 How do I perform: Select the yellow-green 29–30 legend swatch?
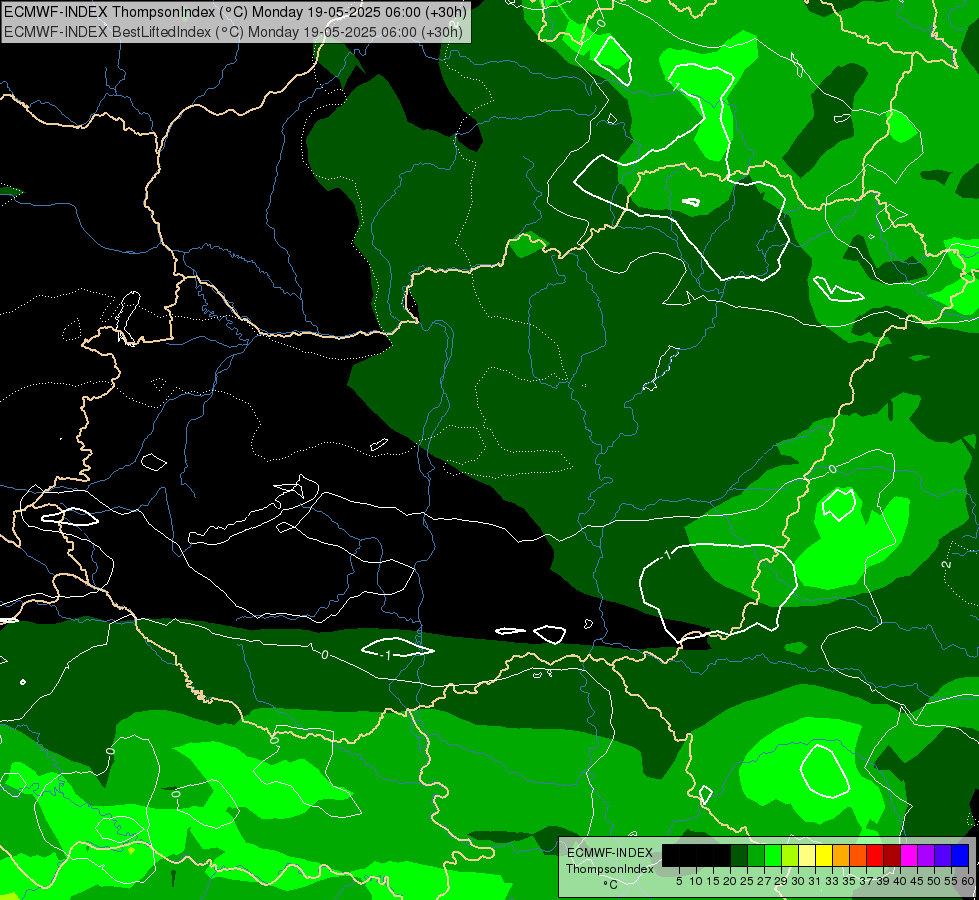coord(790,855)
